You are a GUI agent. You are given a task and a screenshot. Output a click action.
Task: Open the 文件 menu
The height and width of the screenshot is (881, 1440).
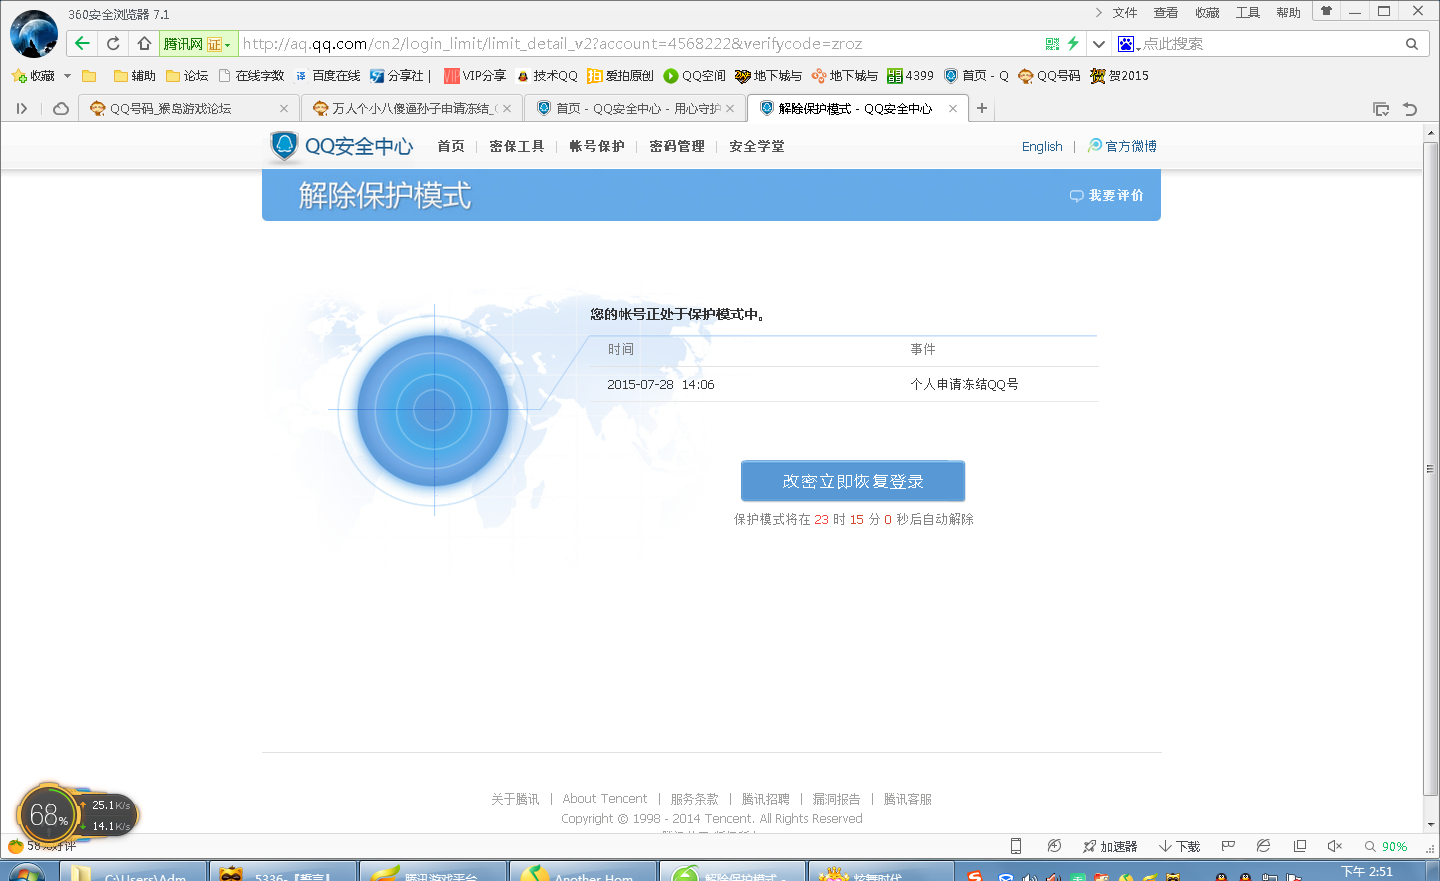pyautogui.click(x=1125, y=13)
